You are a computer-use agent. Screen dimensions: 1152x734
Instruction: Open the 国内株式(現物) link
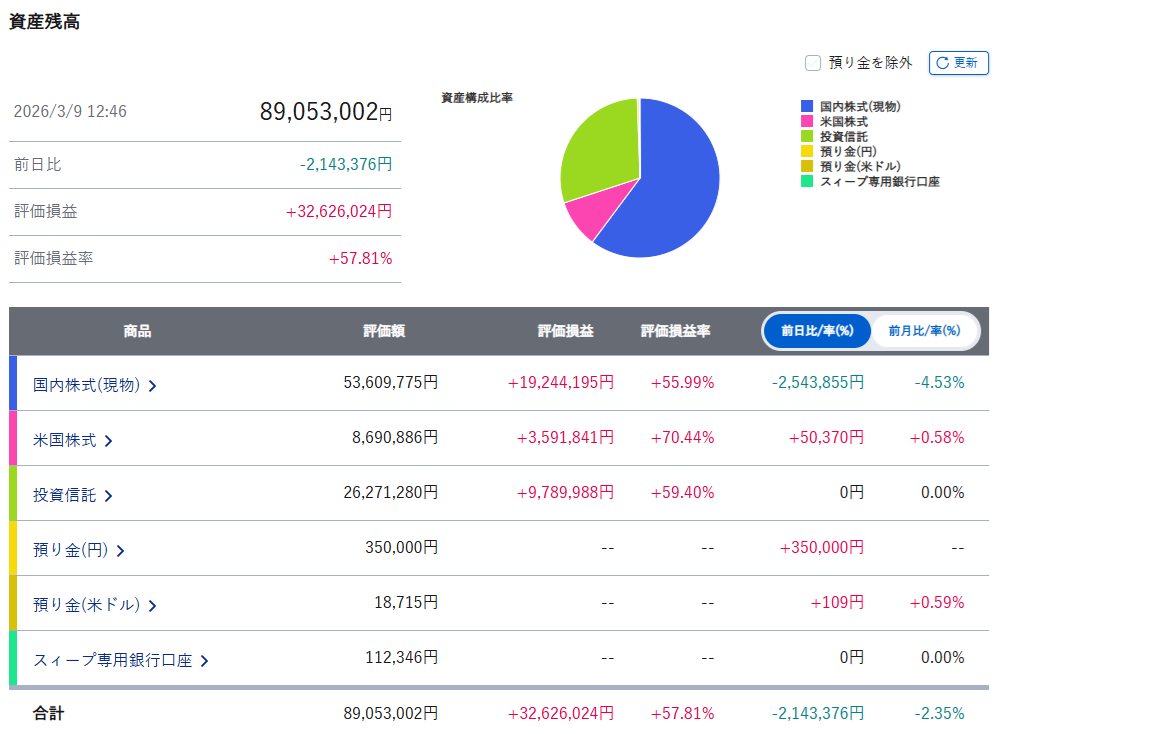86,385
